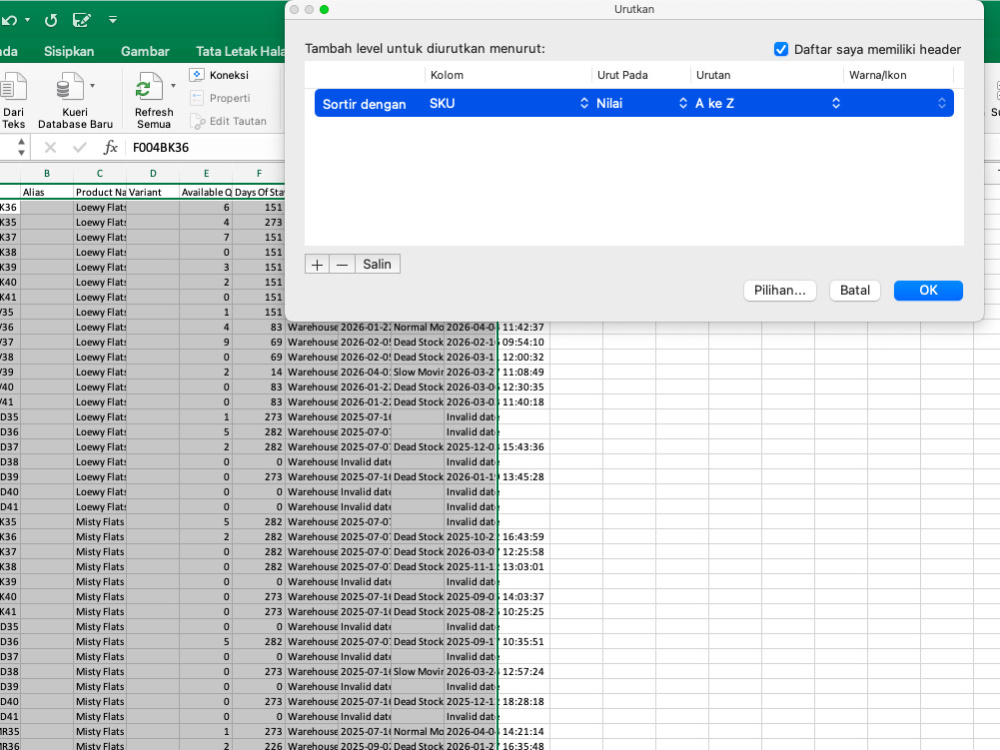Remove sort level with minus button

click(342, 264)
